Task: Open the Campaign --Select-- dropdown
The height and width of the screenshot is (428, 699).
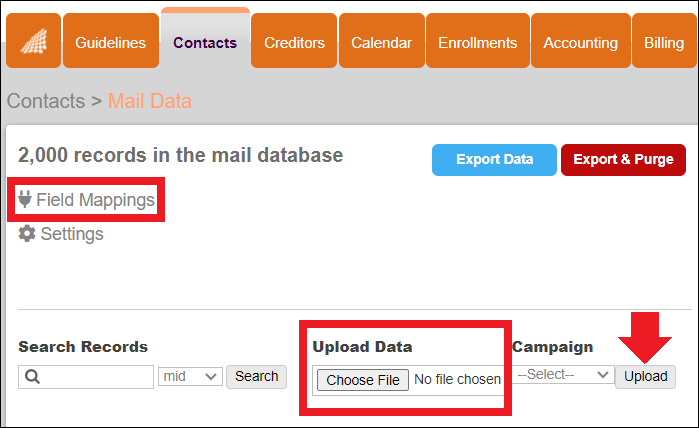Action: click(x=563, y=374)
